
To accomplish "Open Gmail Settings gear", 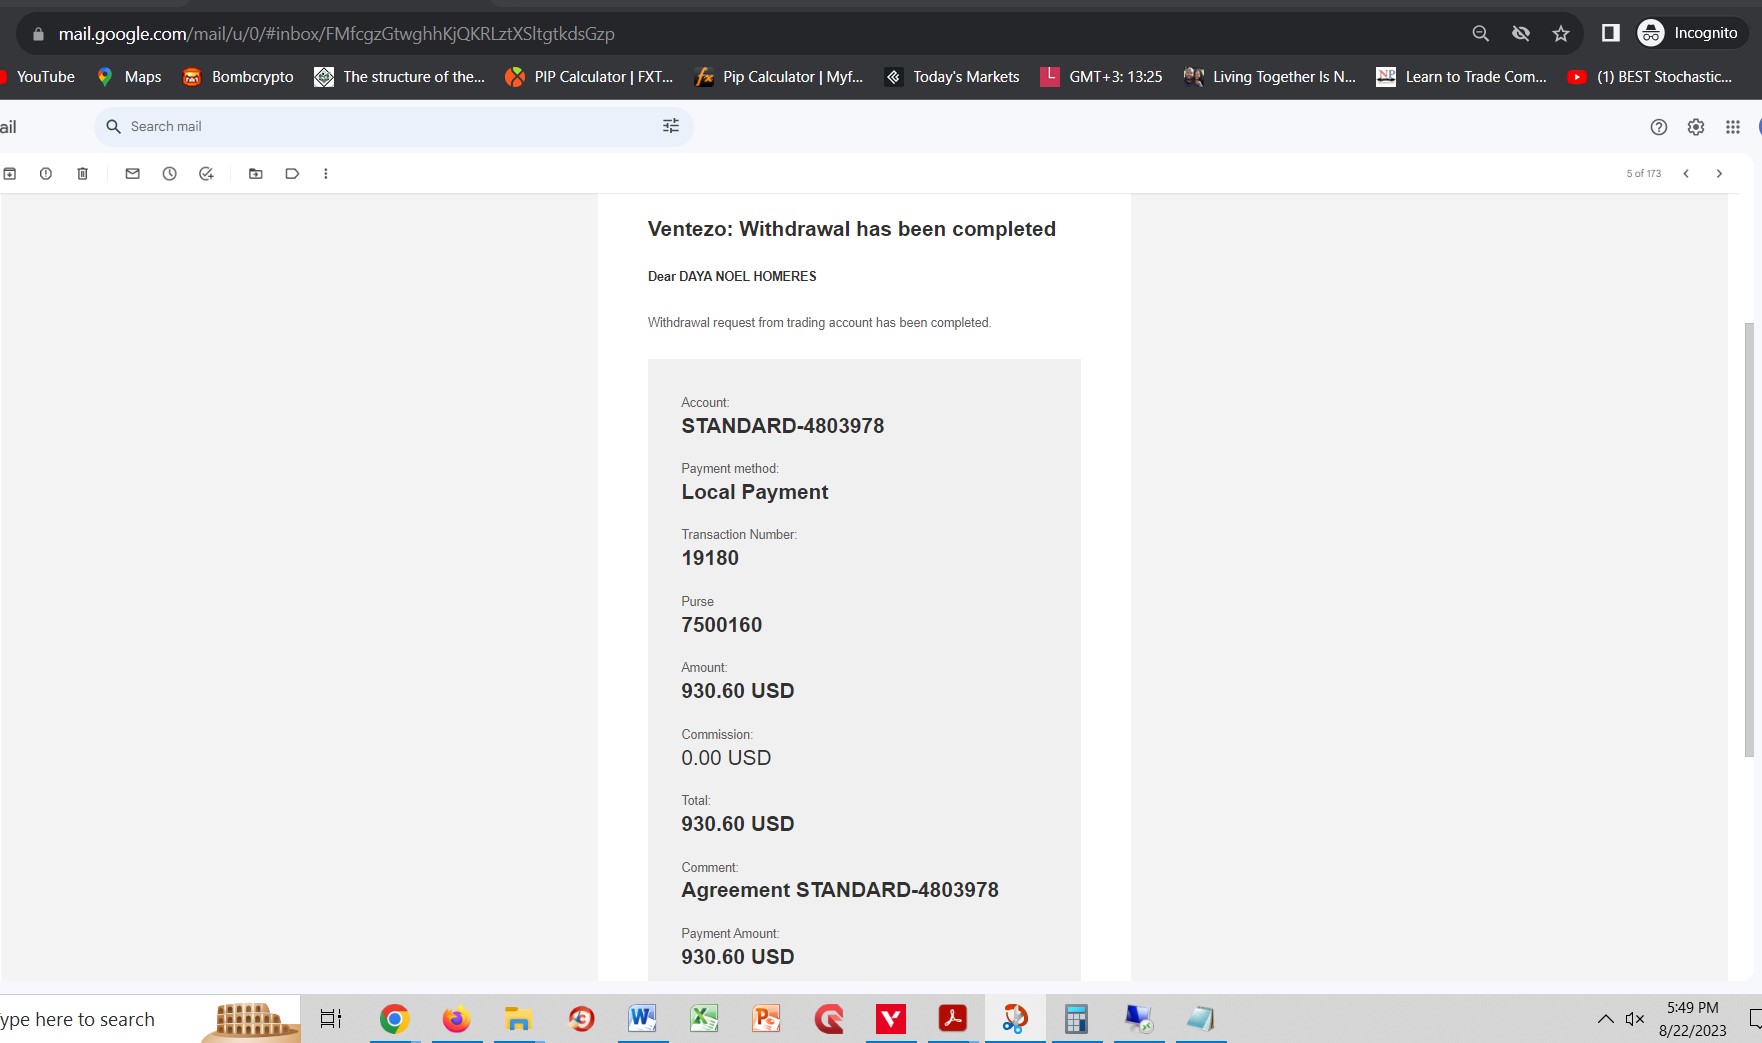I will 1696,127.
